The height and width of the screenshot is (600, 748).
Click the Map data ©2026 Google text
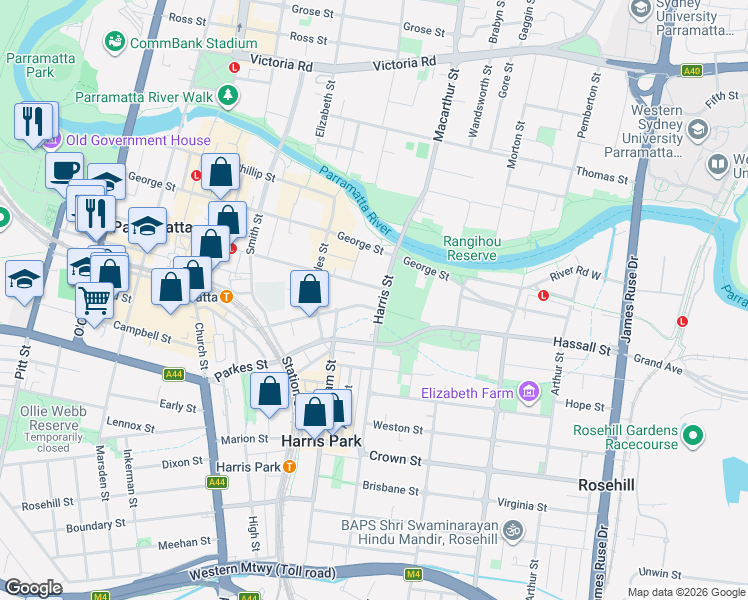(x=687, y=592)
